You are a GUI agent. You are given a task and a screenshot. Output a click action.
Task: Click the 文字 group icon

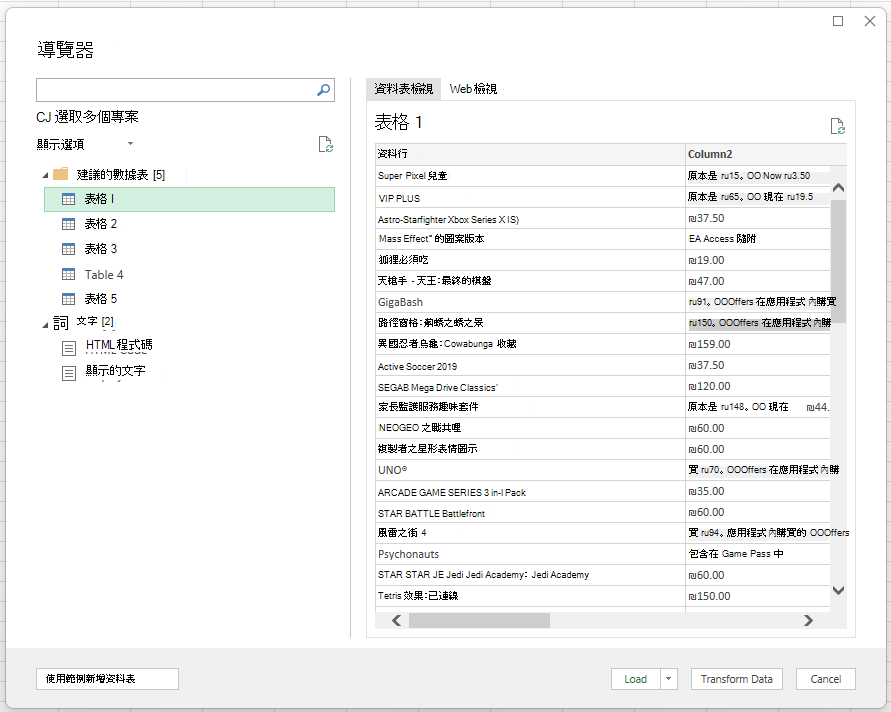(x=61, y=323)
